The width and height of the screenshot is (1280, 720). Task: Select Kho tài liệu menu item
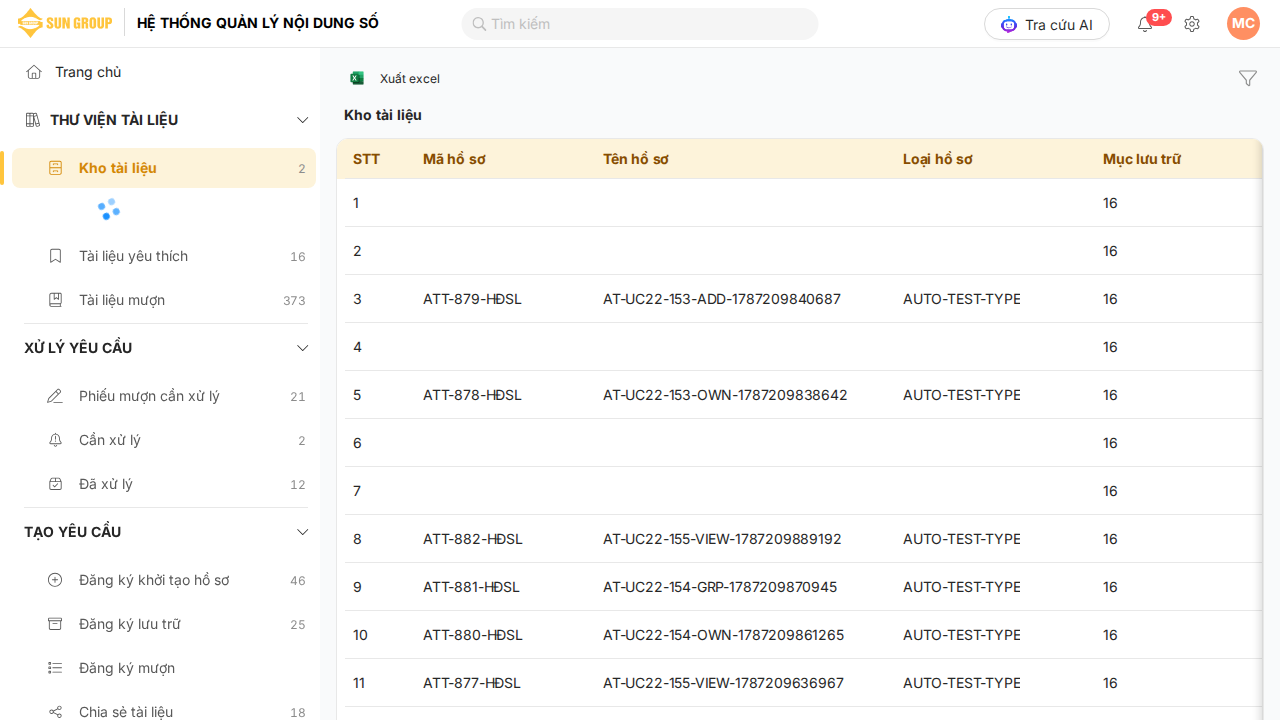[164, 168]
